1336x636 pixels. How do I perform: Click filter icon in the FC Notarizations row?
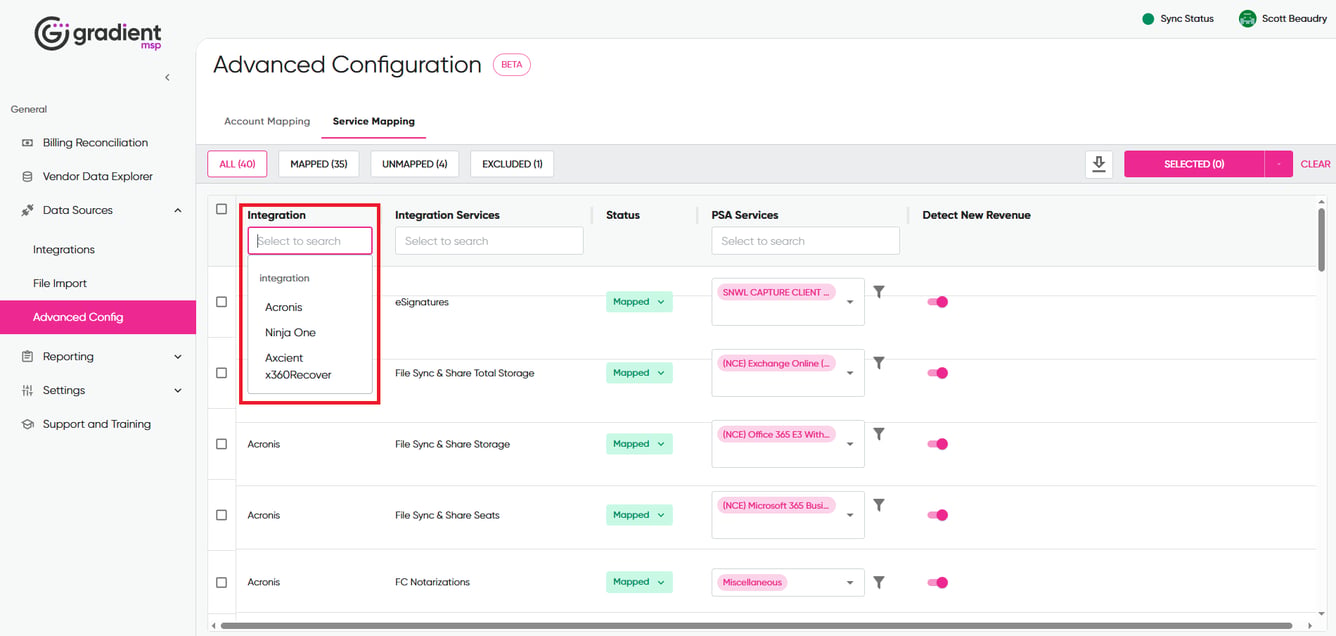[879, 582]
